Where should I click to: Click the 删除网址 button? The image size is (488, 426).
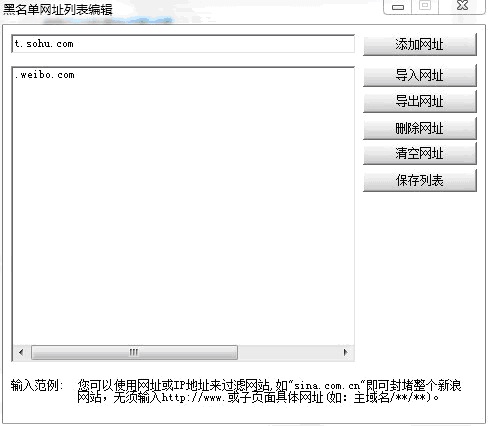pyautogui.click(x=420, y=128)
